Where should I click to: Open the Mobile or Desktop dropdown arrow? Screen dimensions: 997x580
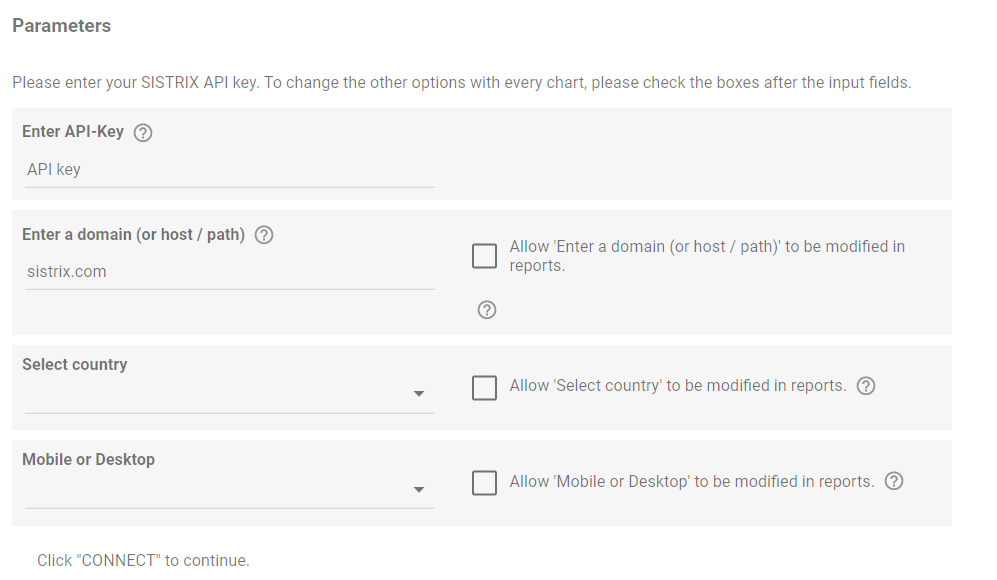pyautogui.click(x=418, y=490)
